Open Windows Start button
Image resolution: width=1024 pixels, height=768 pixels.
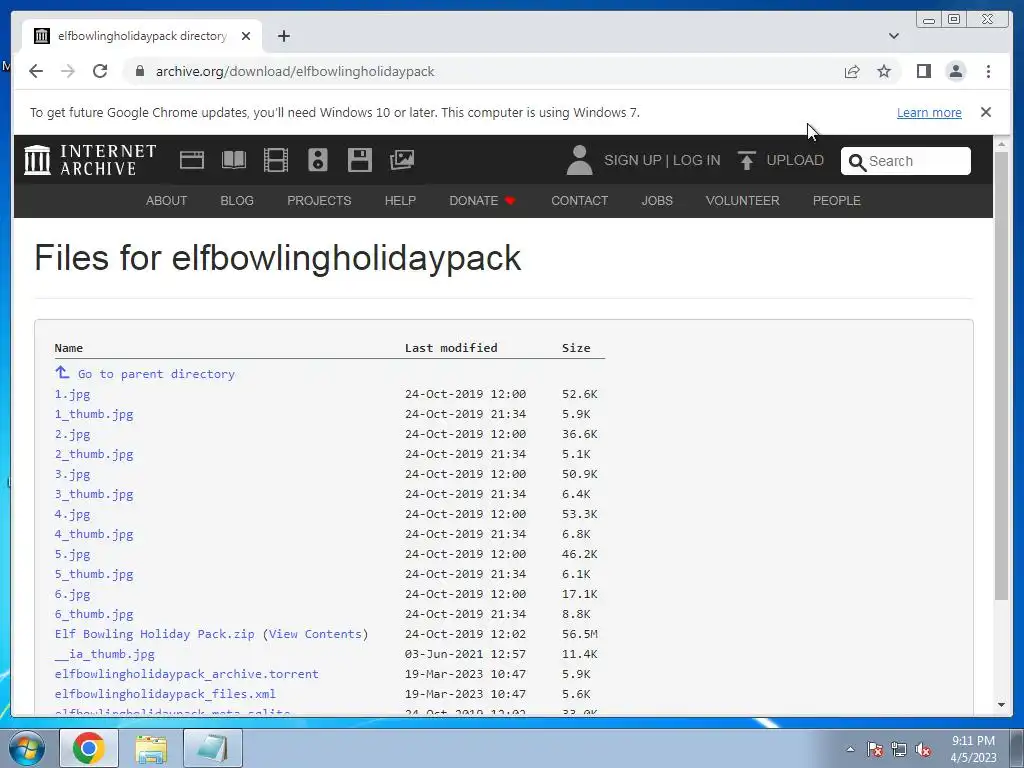(27, 748)
